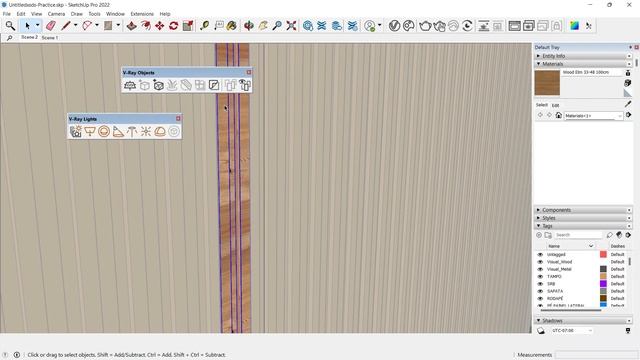The width and height of the screenshot is (640, 360).
Task: Click the material eyedropper sample tool
Action: (628, 104)
